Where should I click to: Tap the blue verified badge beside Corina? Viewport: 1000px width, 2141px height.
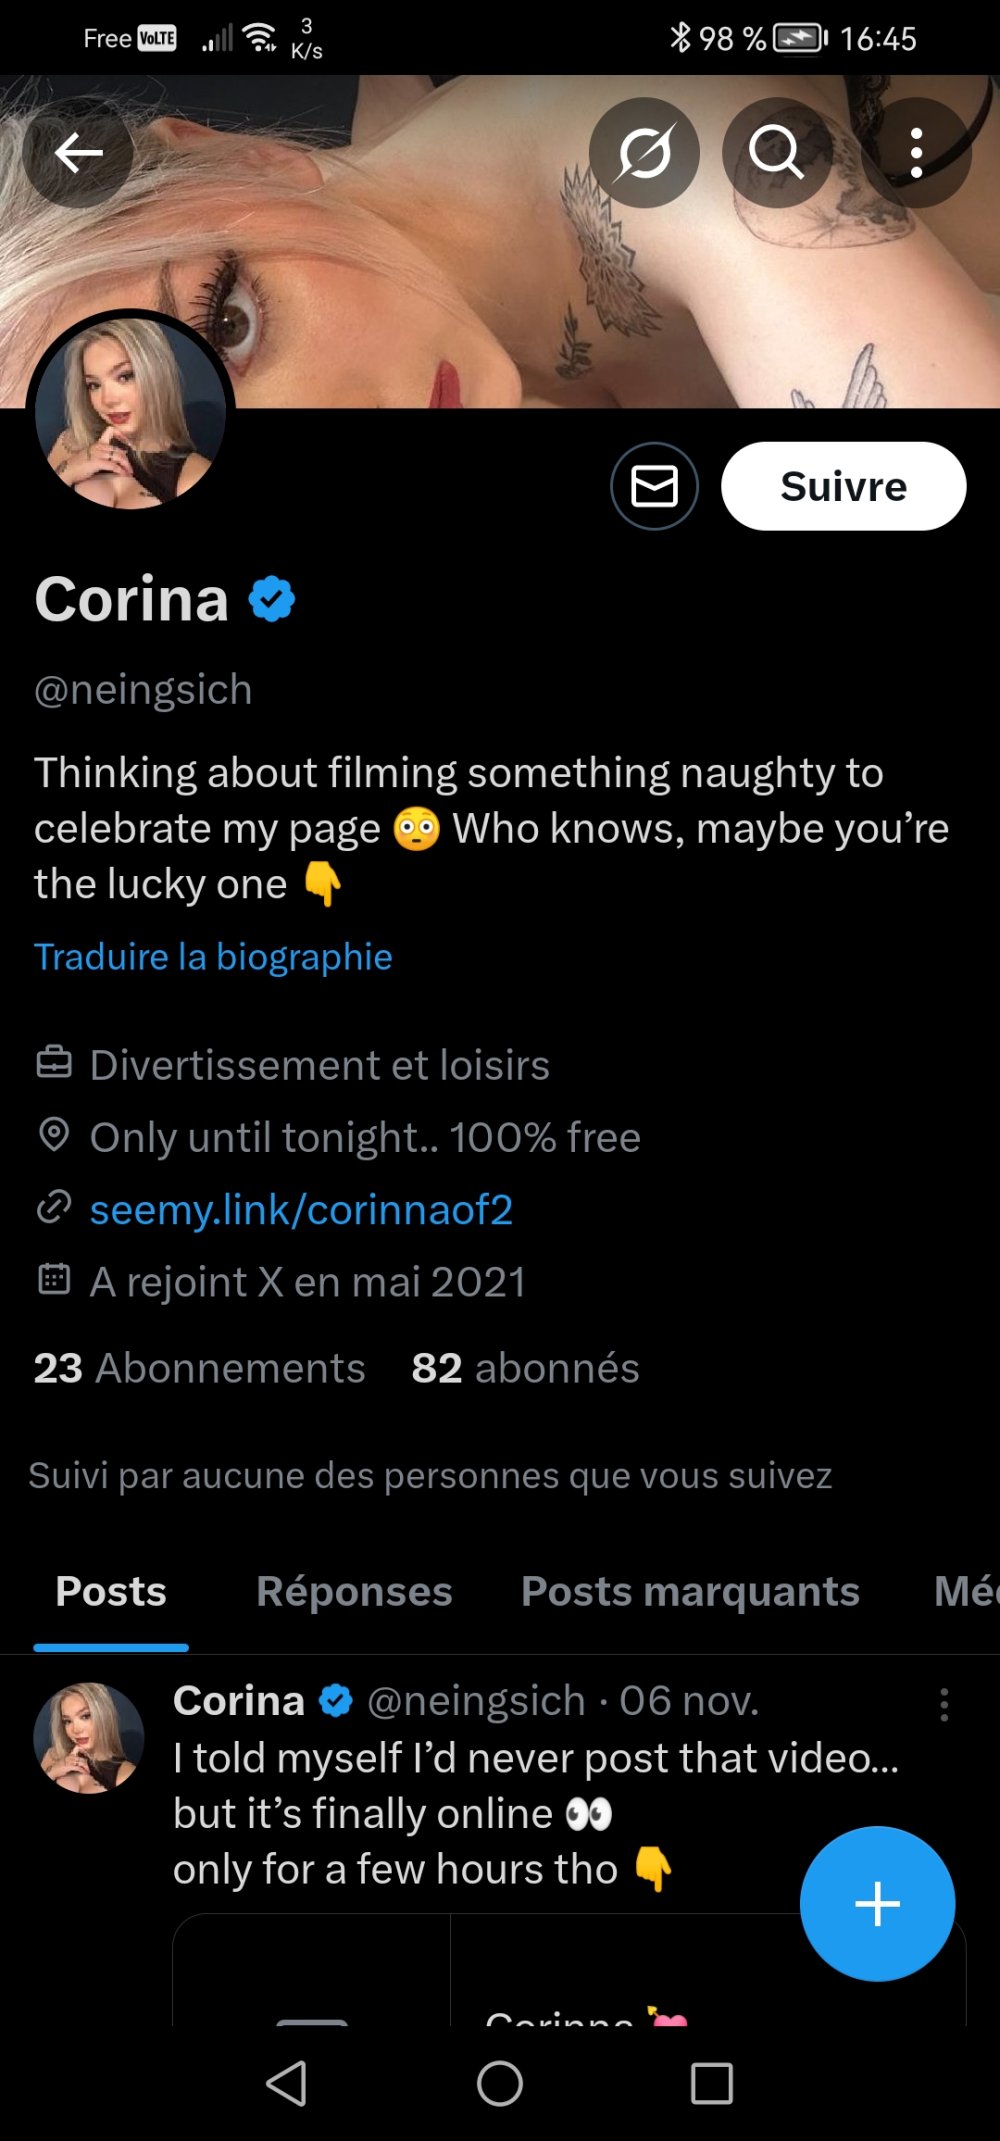[x=272, y=600]
